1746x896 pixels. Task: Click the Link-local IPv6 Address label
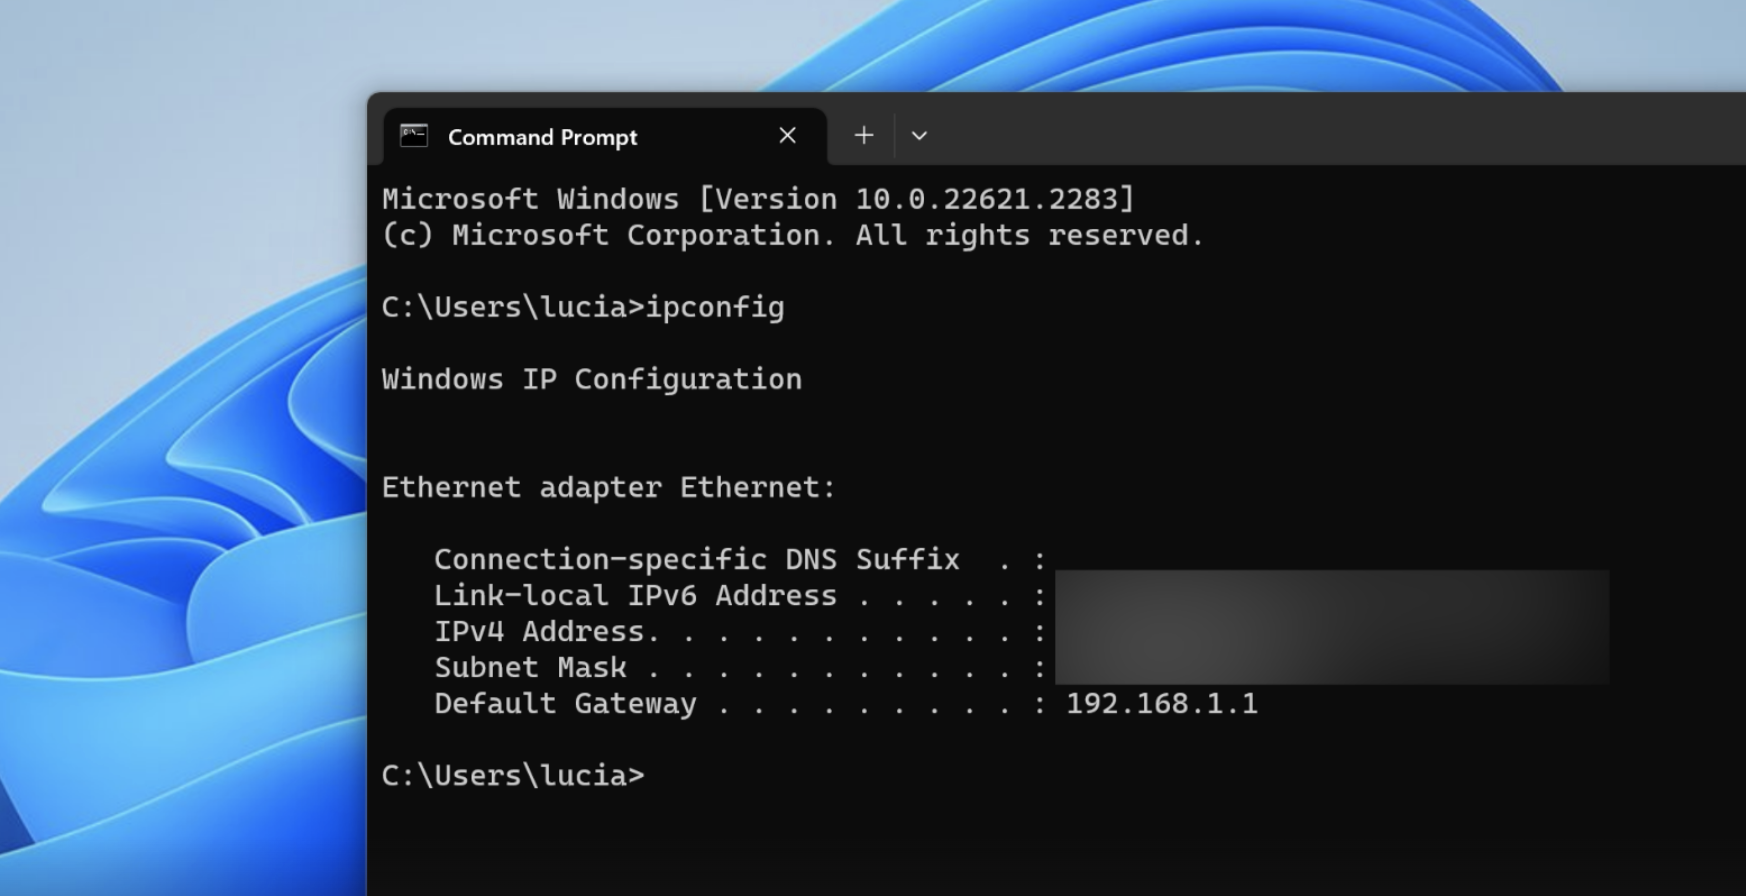634,596
